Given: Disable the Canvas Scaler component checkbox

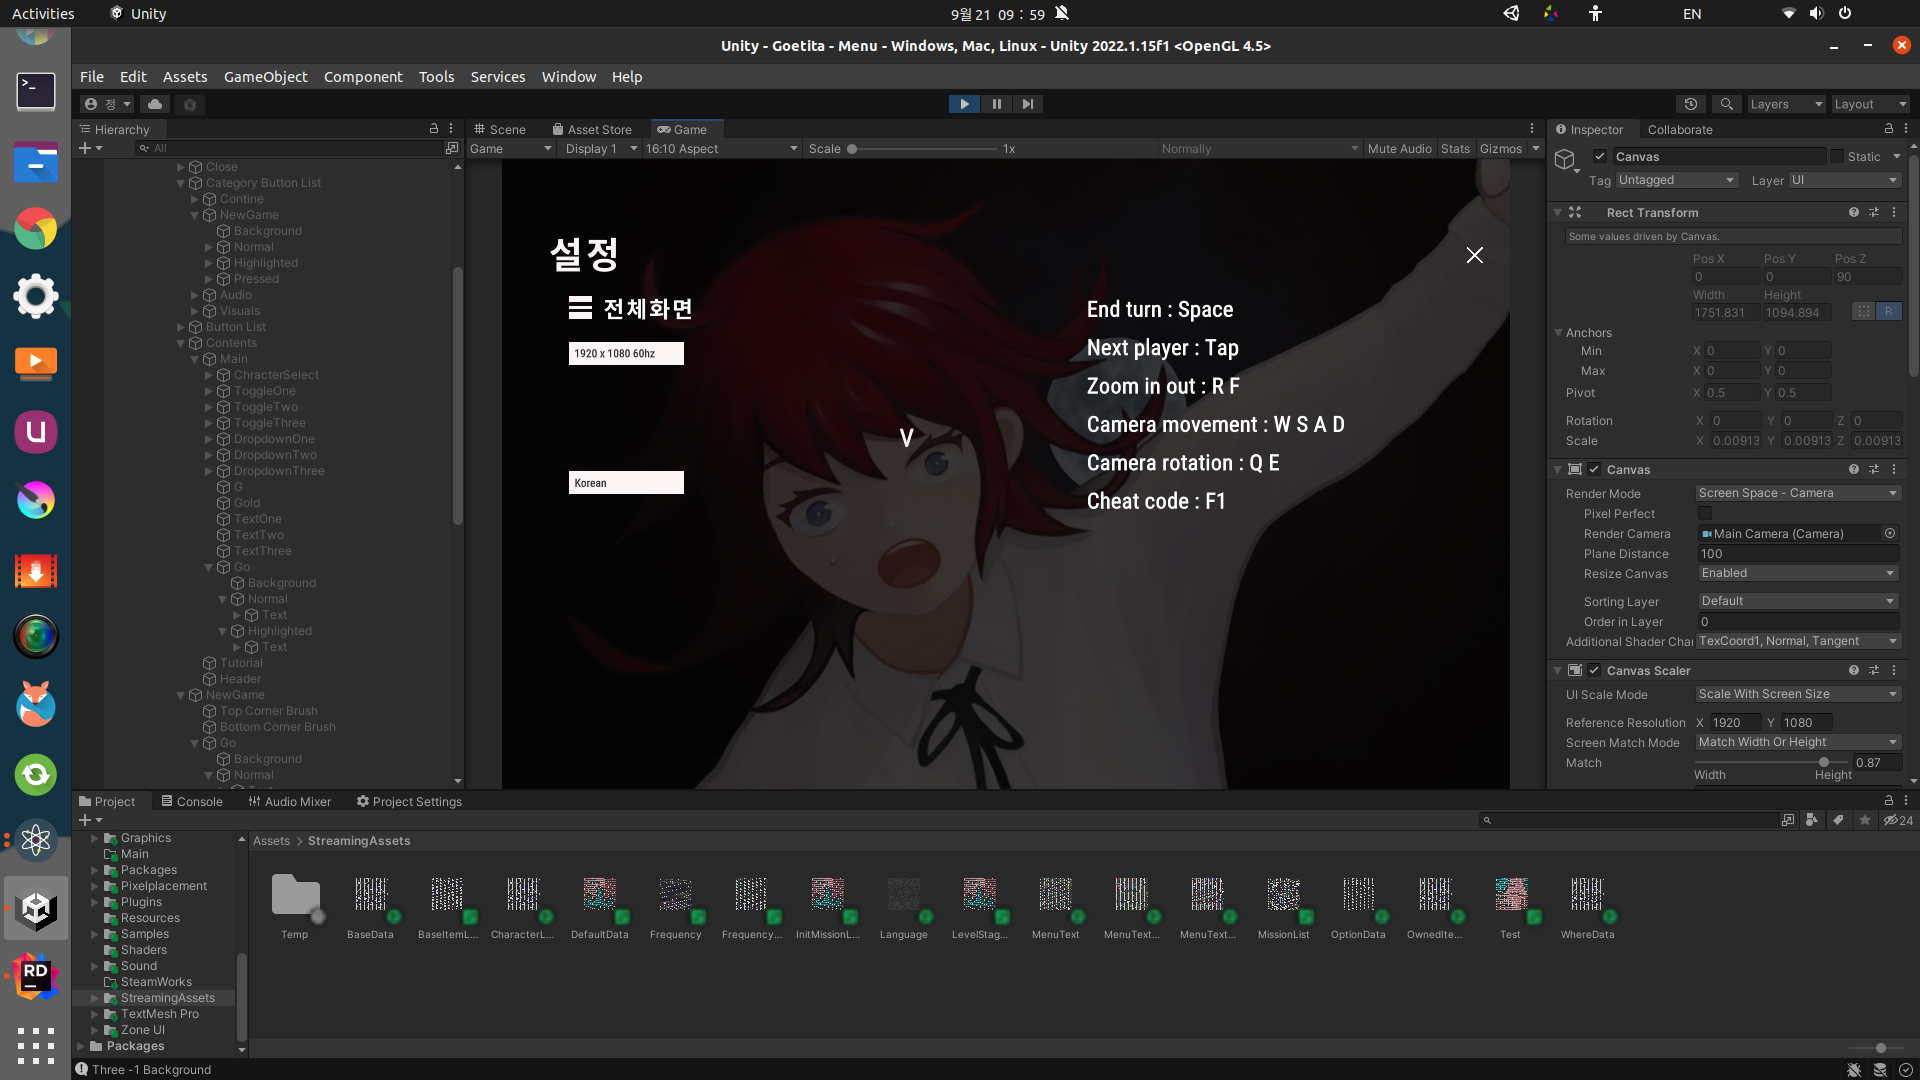Looking at the screenshot, I should coord(1594,670).
